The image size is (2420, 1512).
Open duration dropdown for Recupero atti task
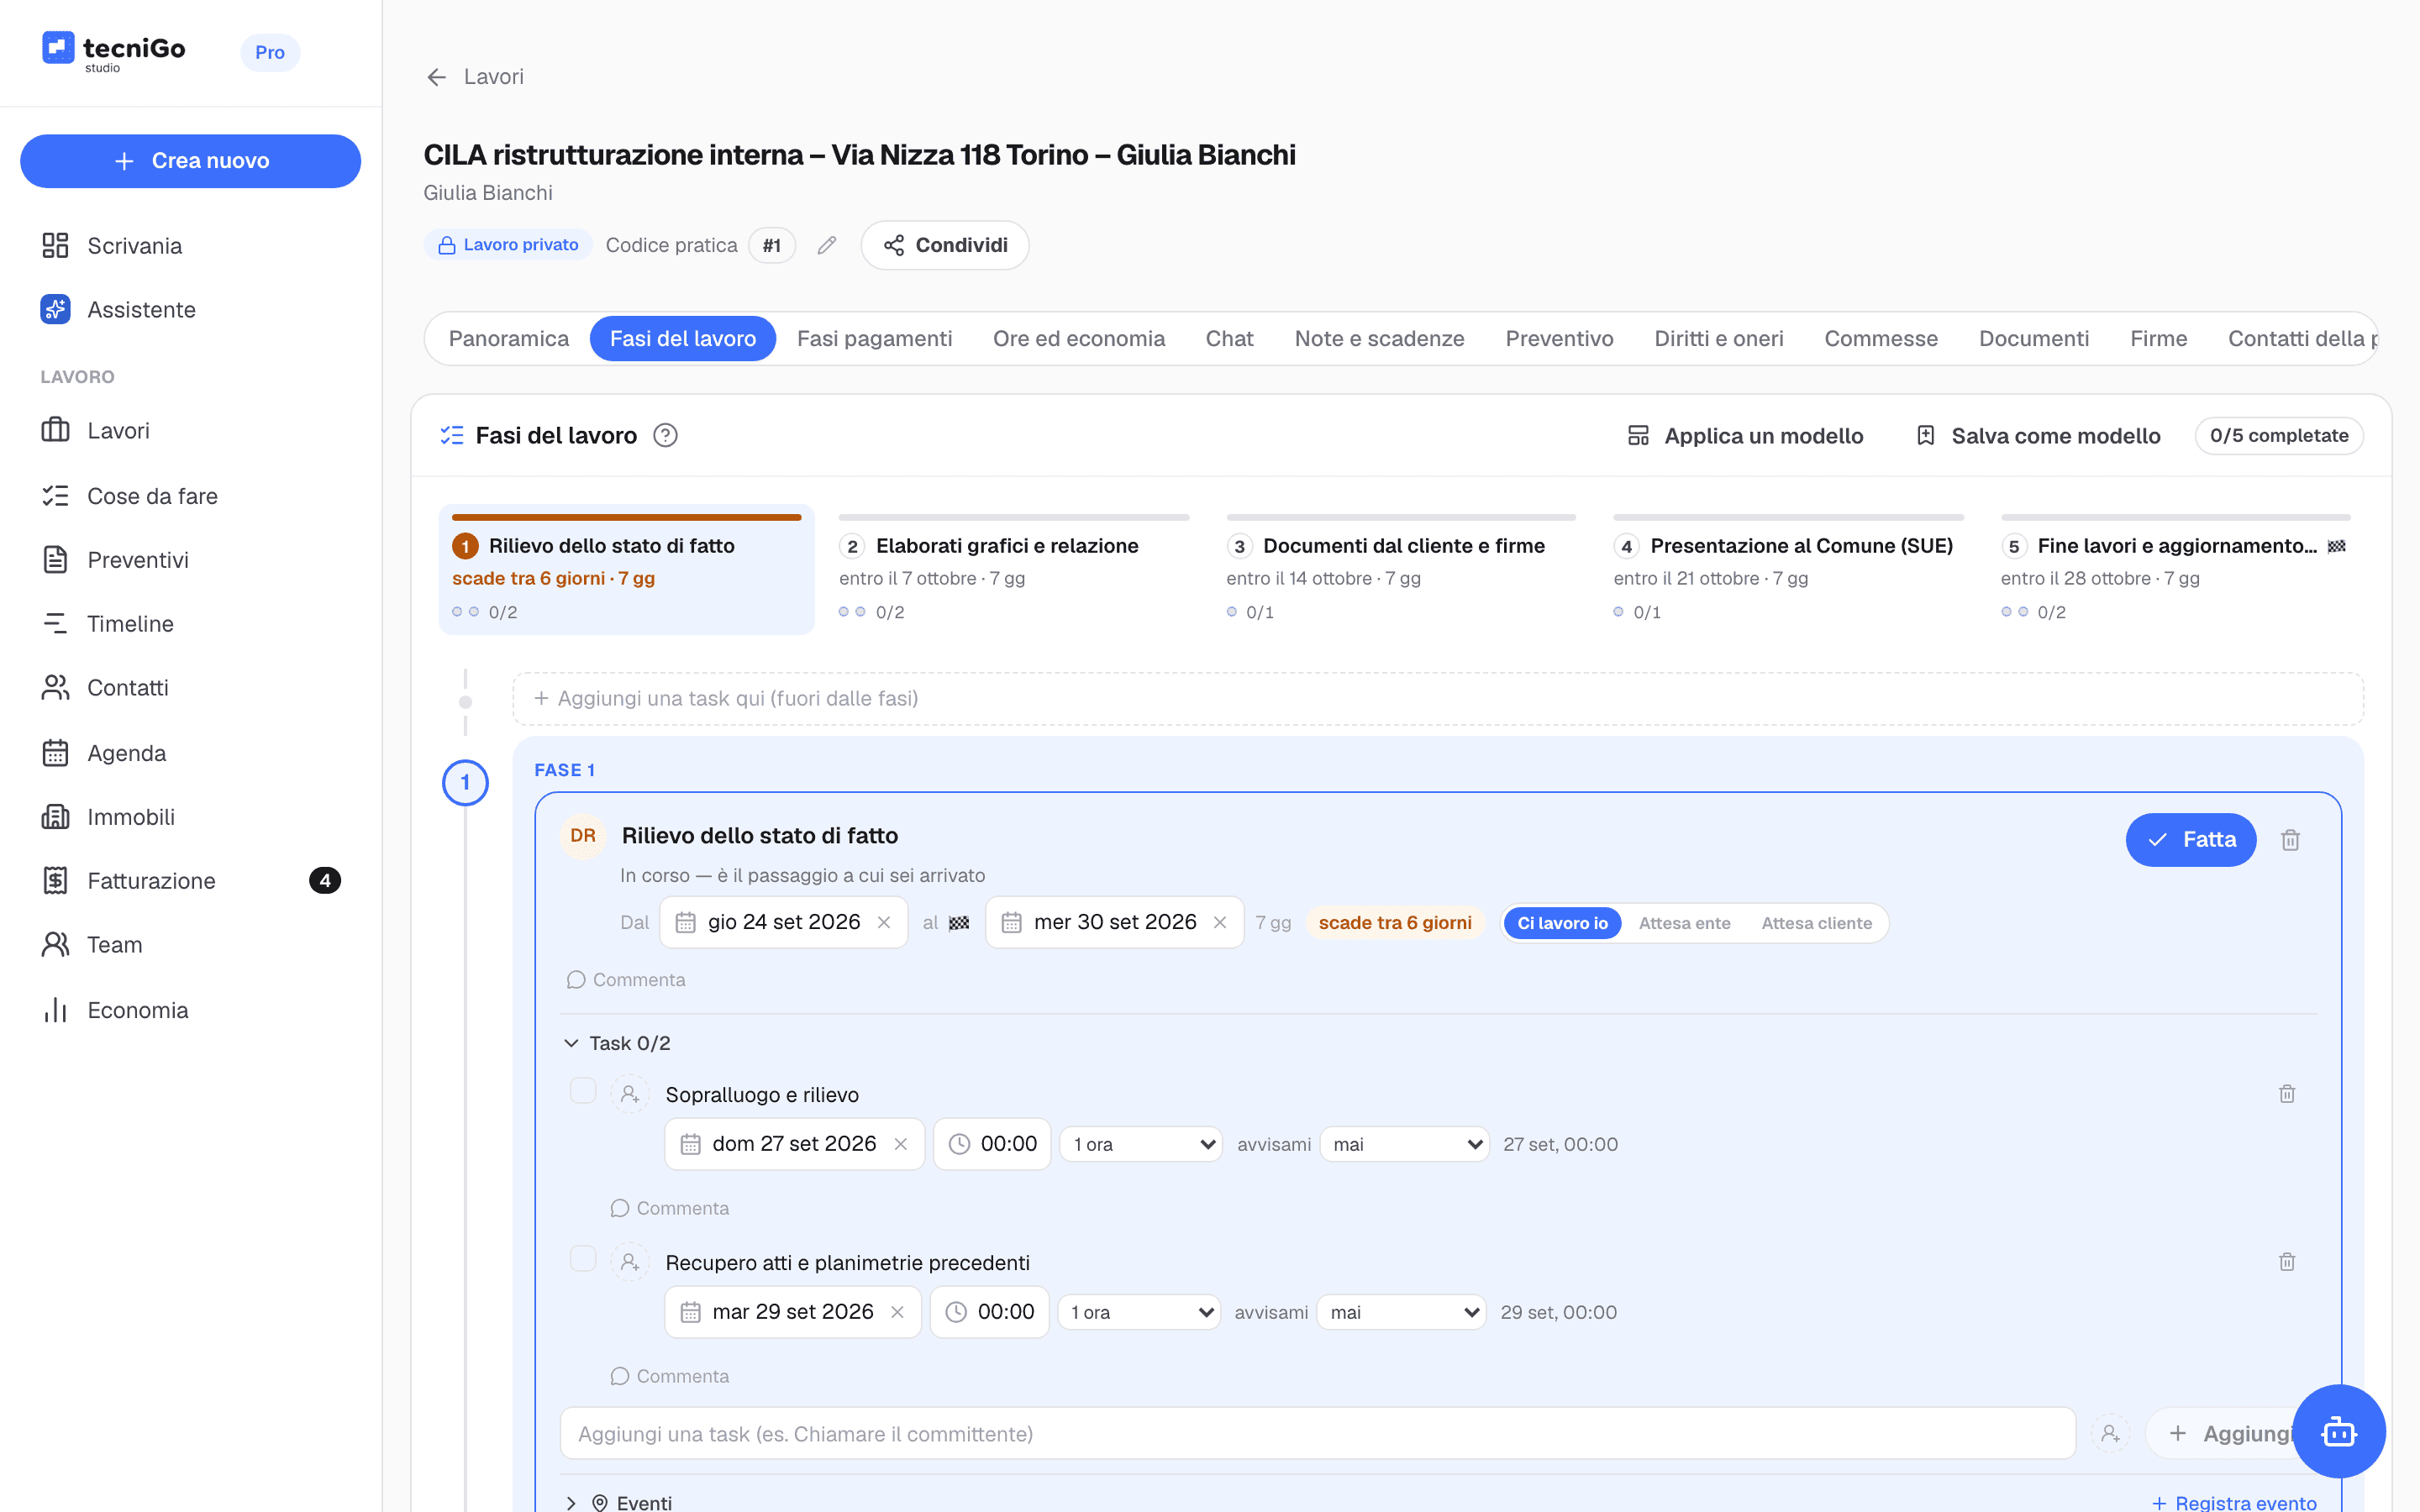1139,1312
